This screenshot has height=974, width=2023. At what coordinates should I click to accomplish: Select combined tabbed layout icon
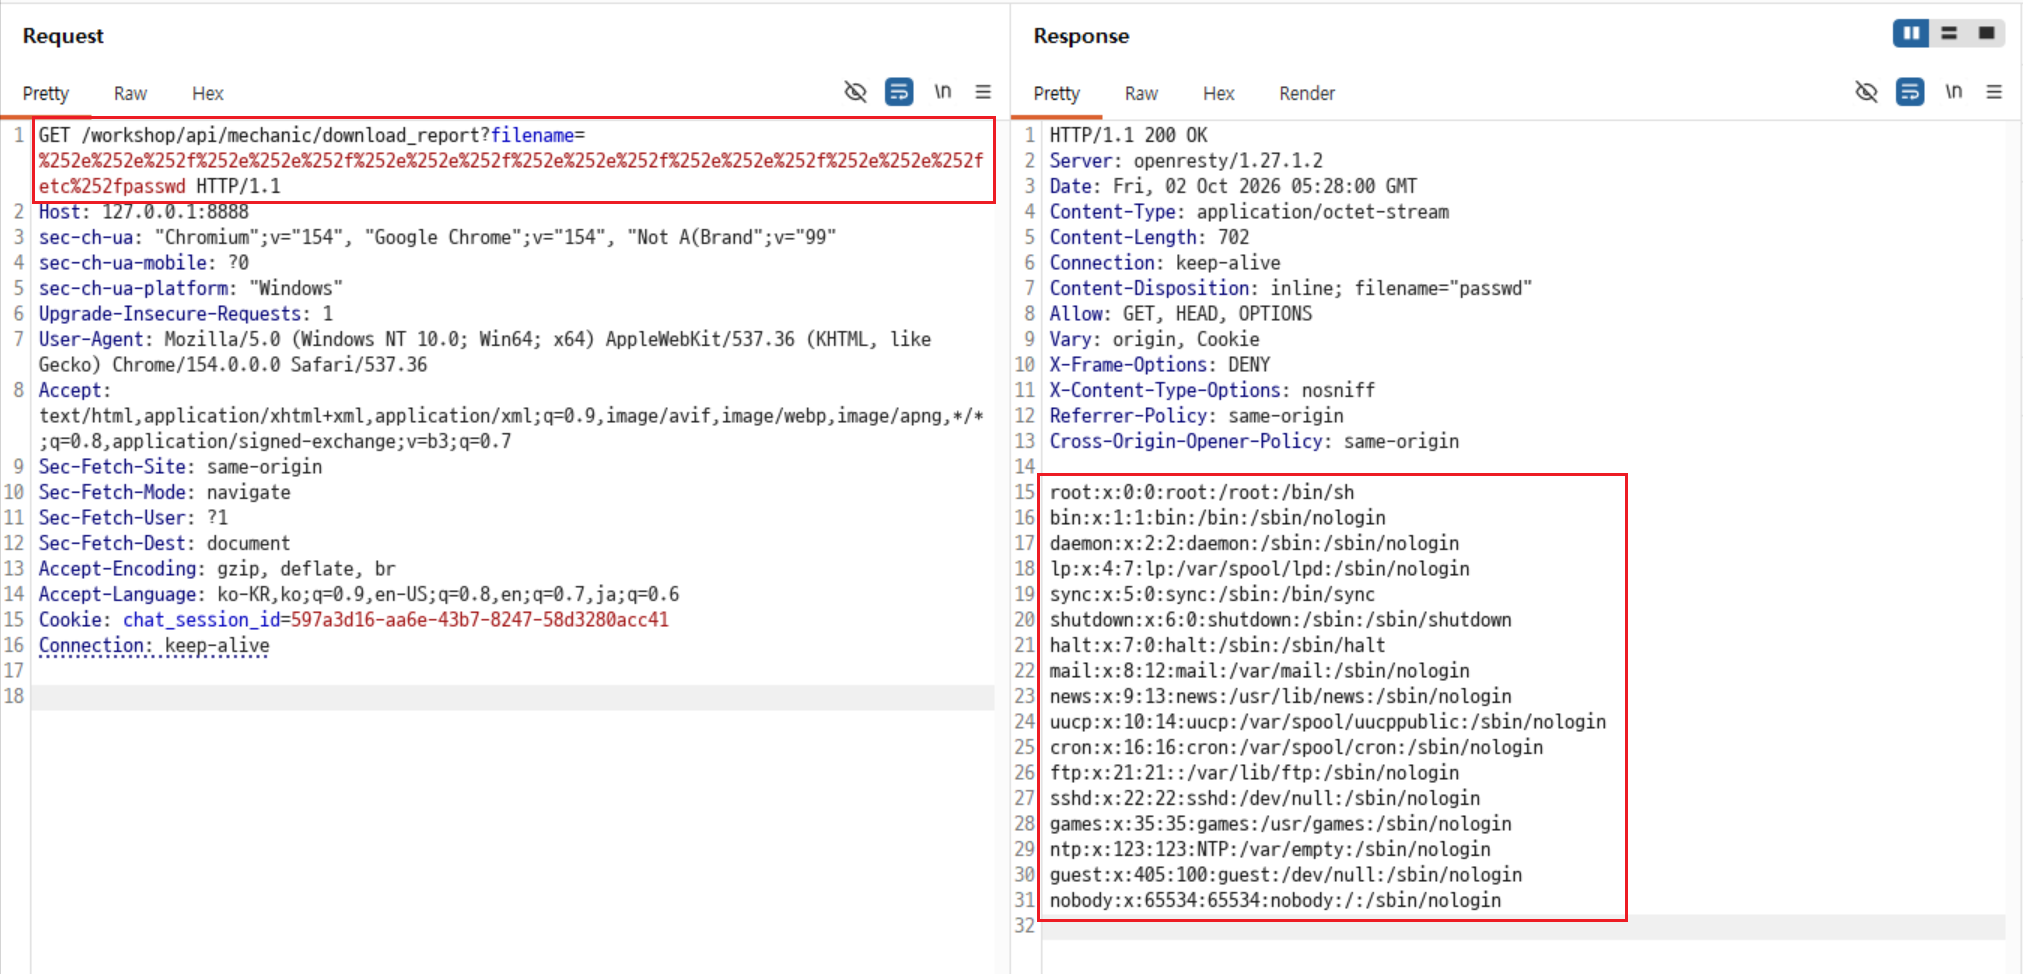click(1986, 33)
